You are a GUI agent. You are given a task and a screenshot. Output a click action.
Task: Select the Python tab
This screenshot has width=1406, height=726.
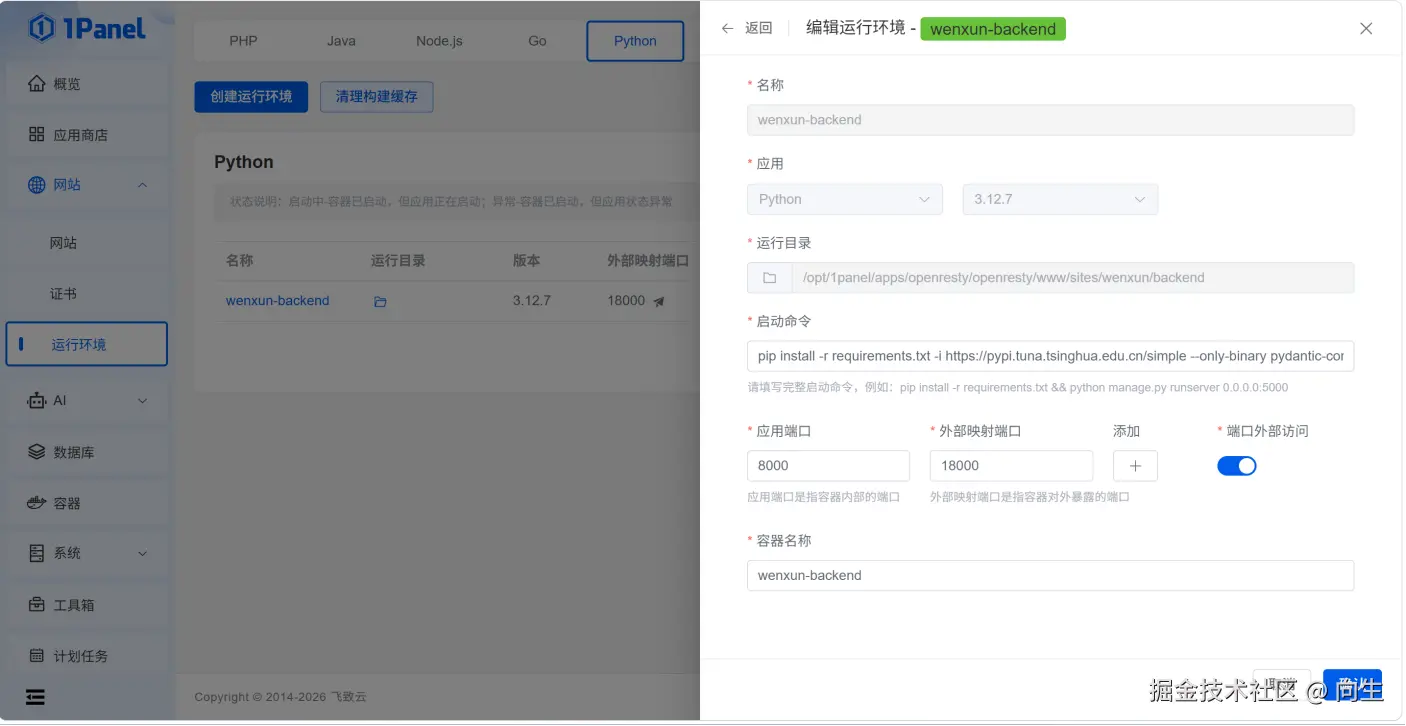(635, 41)
